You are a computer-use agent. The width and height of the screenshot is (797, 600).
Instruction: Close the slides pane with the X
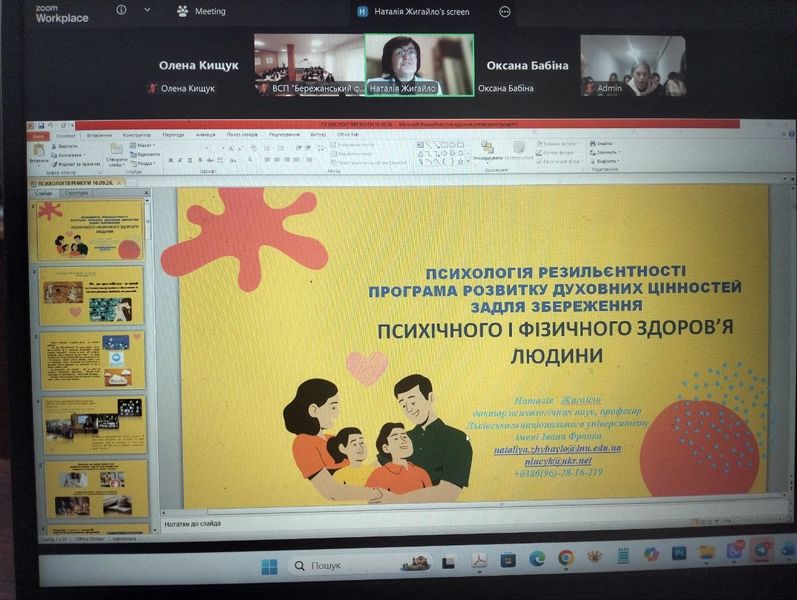pos(146,193)
